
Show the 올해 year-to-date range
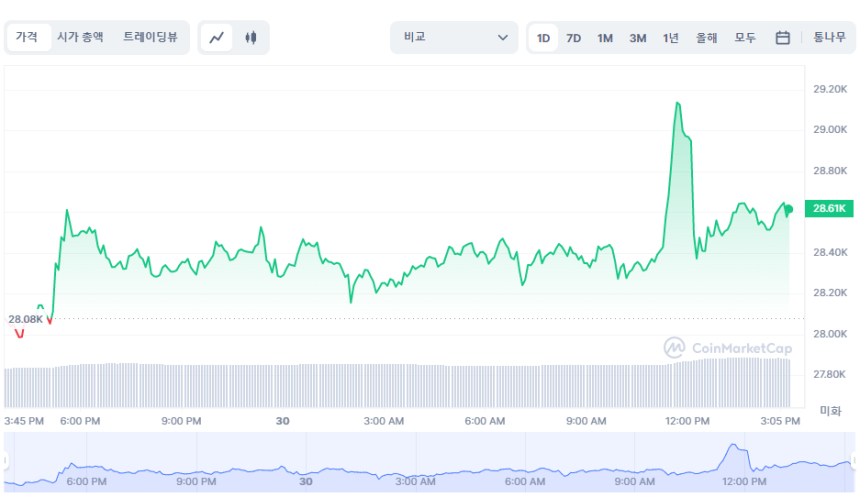(x=706, y=38)
